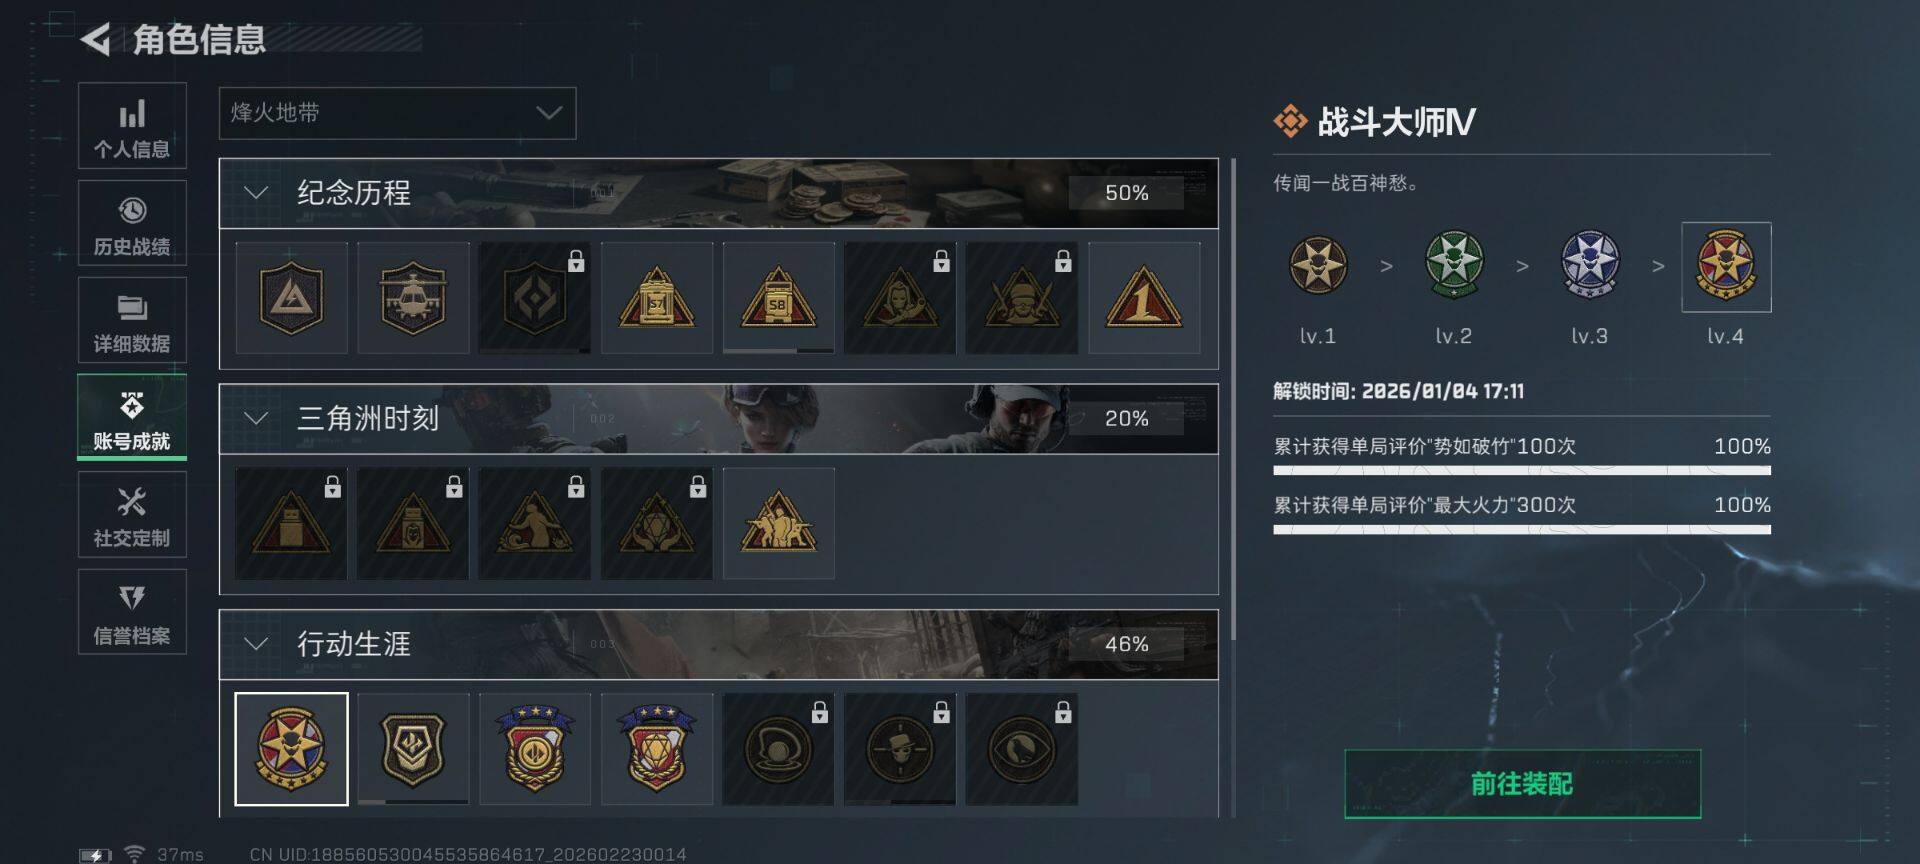This screenshot has height=864, width=1920.
Task: Open 信誉档案 from the sidebar
Action: click(x=132, y=611)
